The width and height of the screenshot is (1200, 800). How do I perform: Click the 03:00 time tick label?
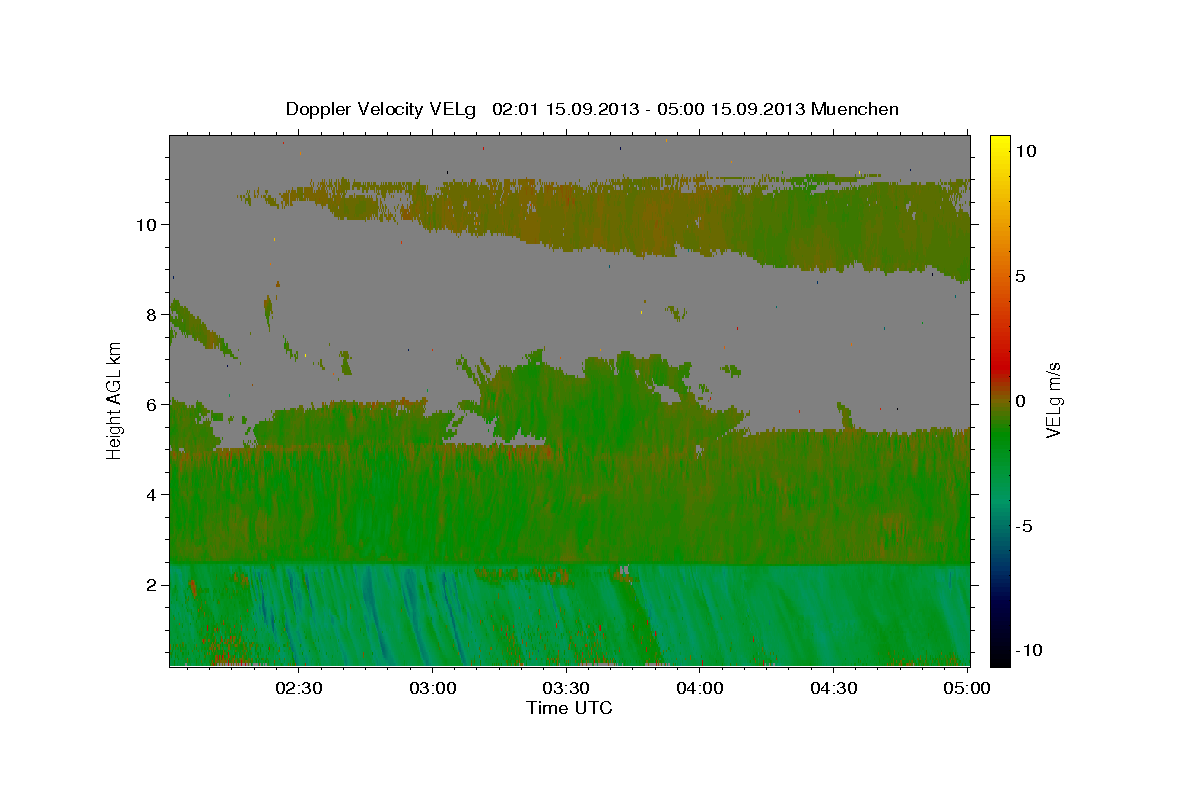tap(432, 688)
